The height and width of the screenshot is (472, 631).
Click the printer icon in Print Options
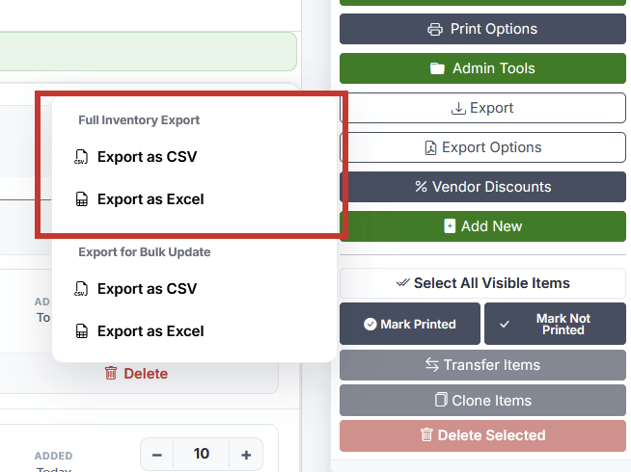[435, 29]
